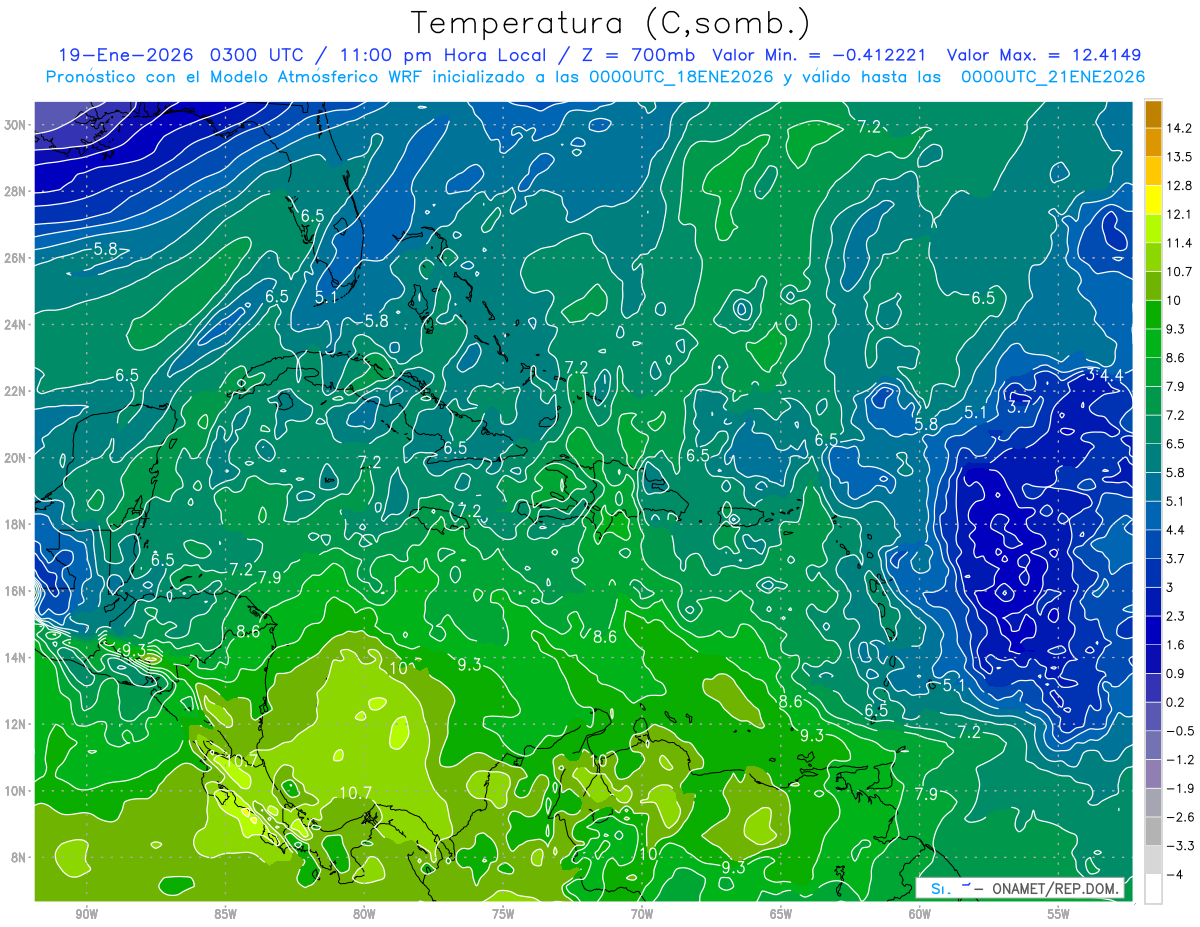Click the 3.7 contour label near 22N
This screenshot has height=927, width=1200.
coord(1018,406)
